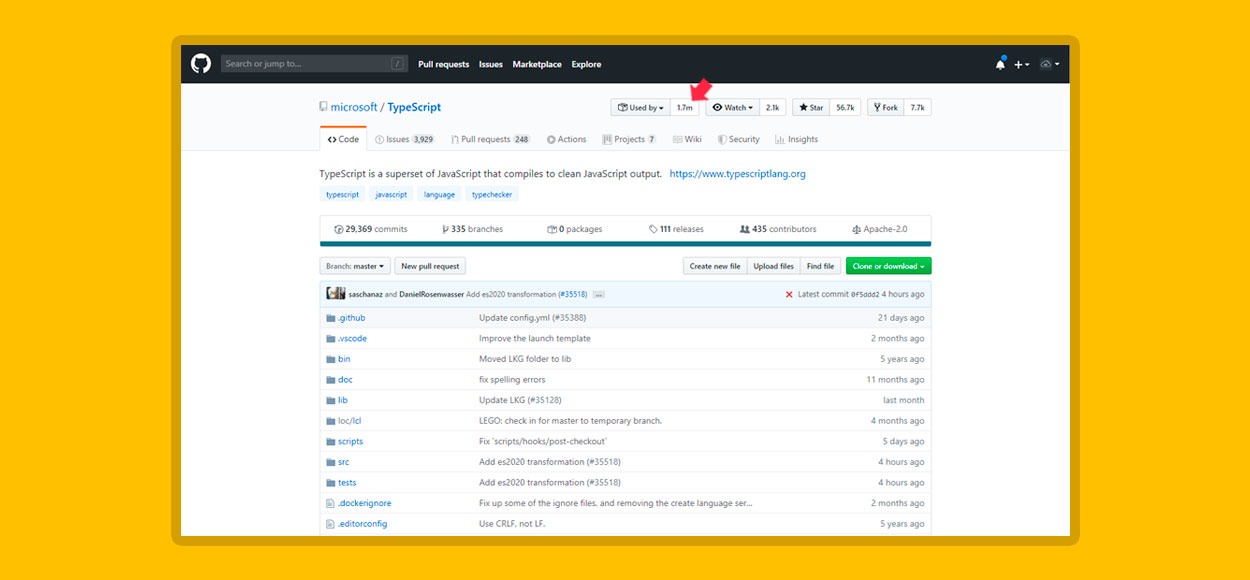Click the New pull request button

tap(430, 266)
